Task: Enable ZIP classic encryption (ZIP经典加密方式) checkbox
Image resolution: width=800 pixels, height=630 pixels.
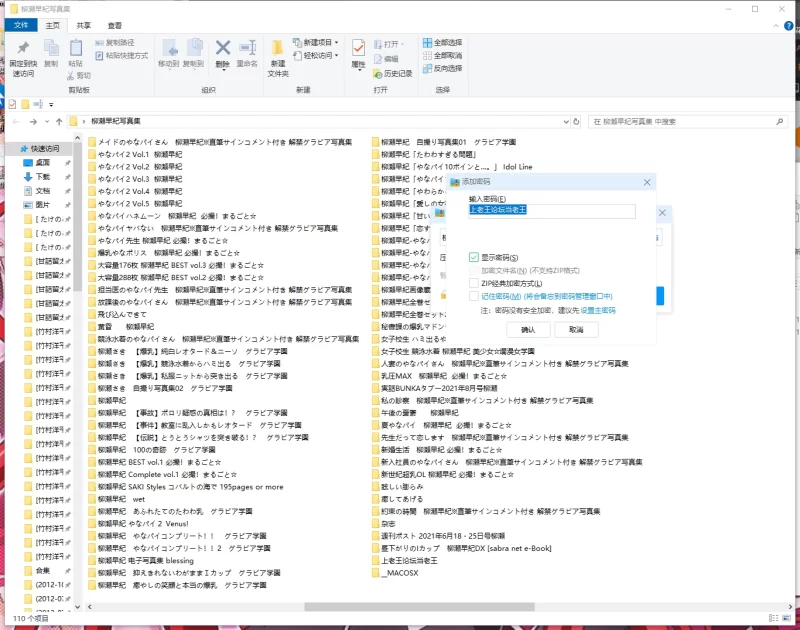Action: [x=473, y=283]
